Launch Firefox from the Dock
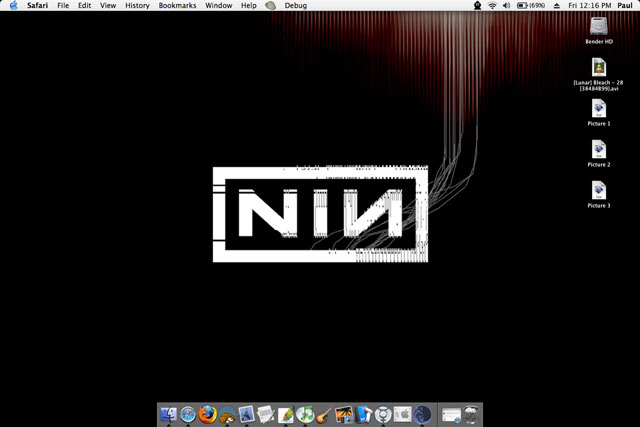This screenshot has height=427, width=640. pyautogui.click(x=207, y=414)
